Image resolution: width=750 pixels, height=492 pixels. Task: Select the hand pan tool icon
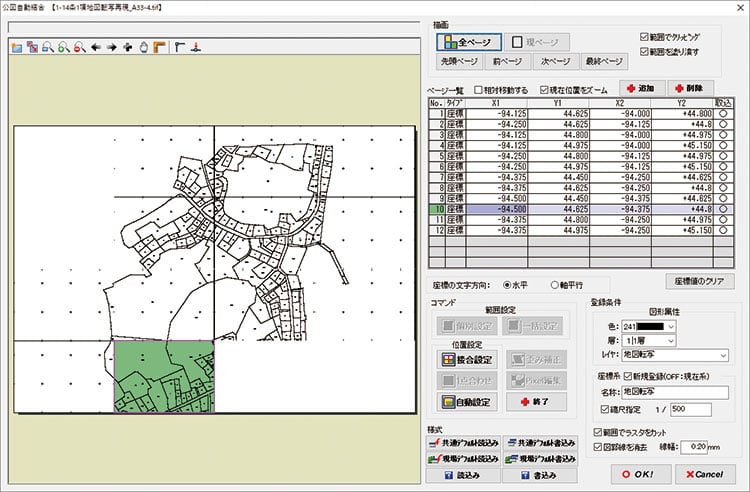tap(144, 47)
